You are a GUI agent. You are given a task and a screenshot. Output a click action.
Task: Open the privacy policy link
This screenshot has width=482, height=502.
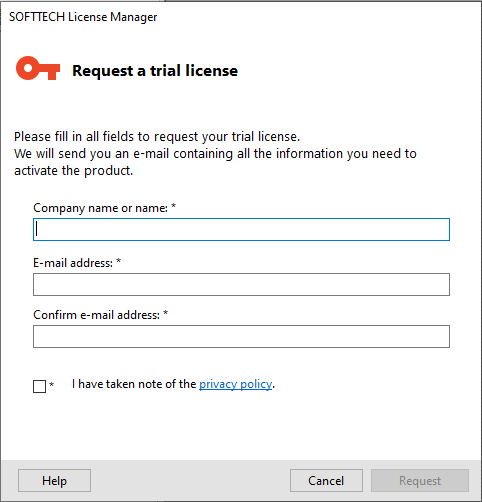[236, 384]
